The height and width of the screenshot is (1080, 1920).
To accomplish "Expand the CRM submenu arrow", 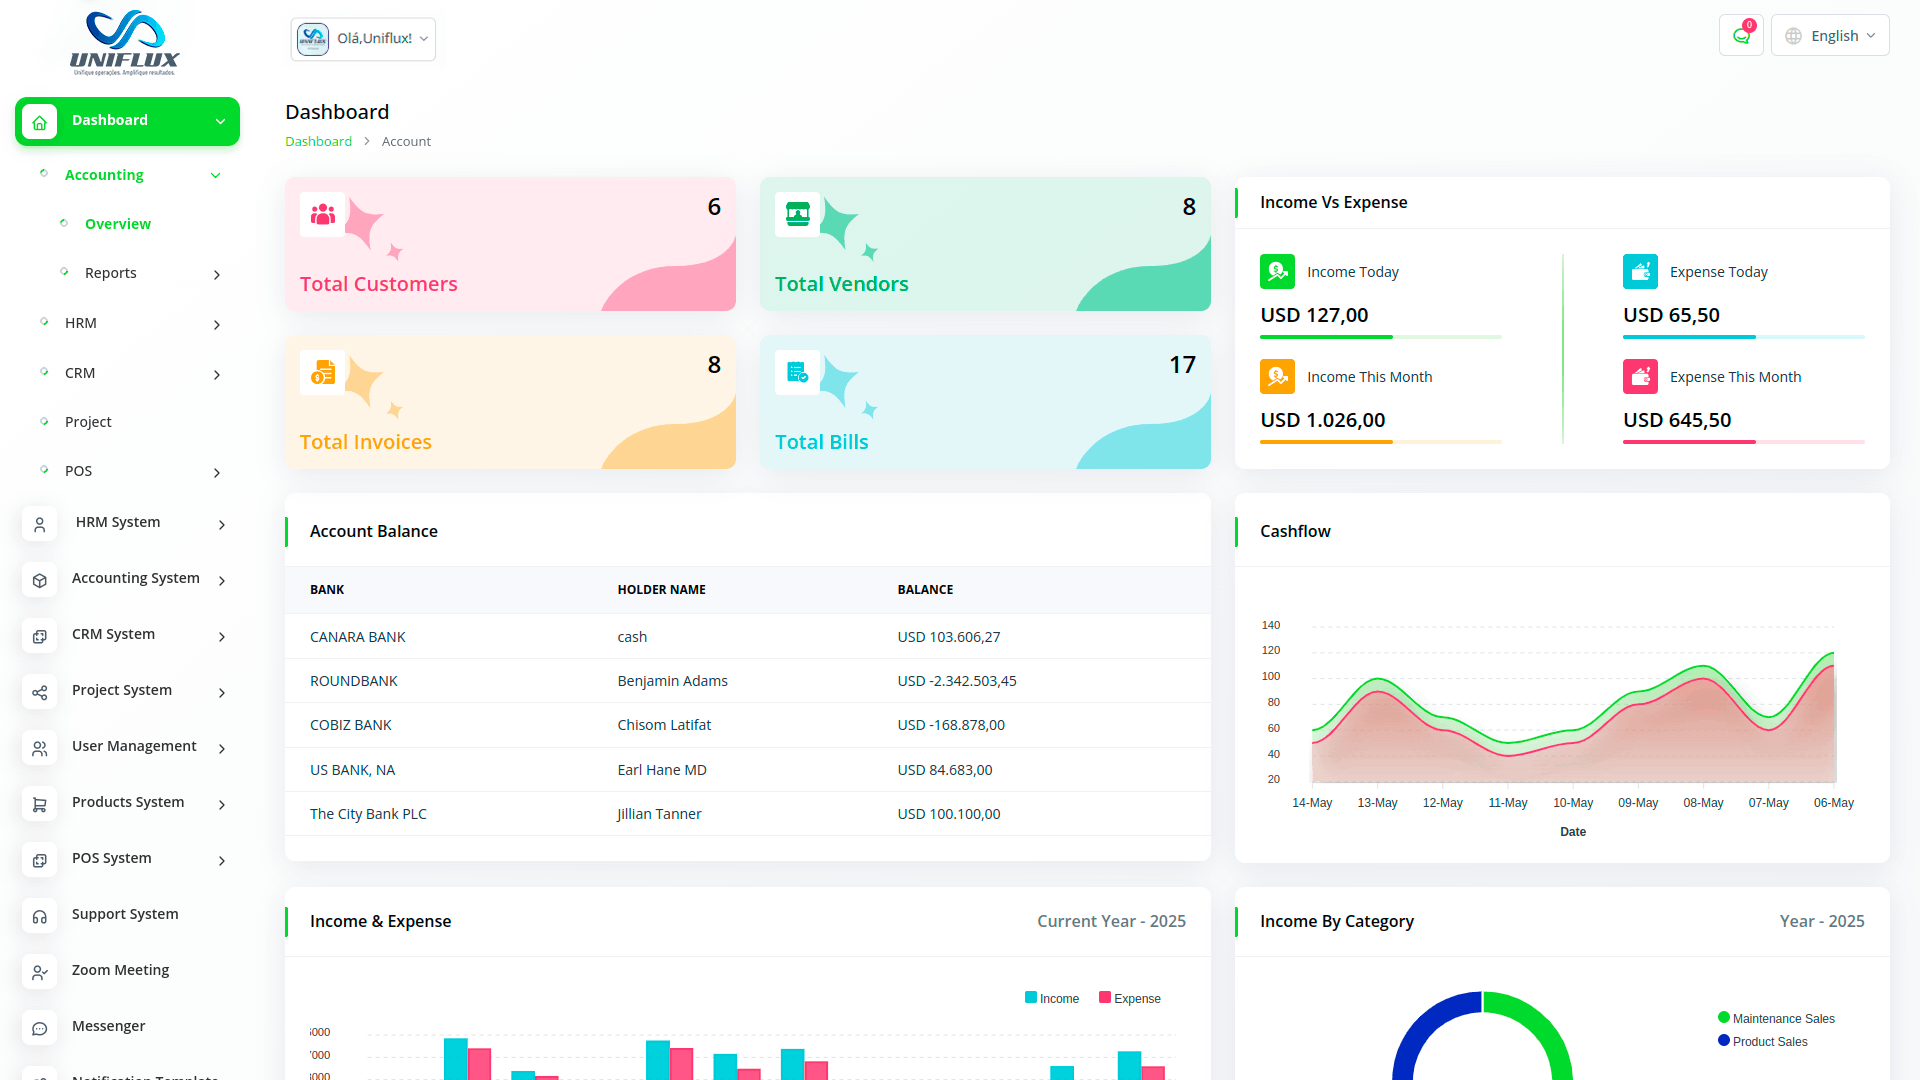I will click(x=217, y=374).
